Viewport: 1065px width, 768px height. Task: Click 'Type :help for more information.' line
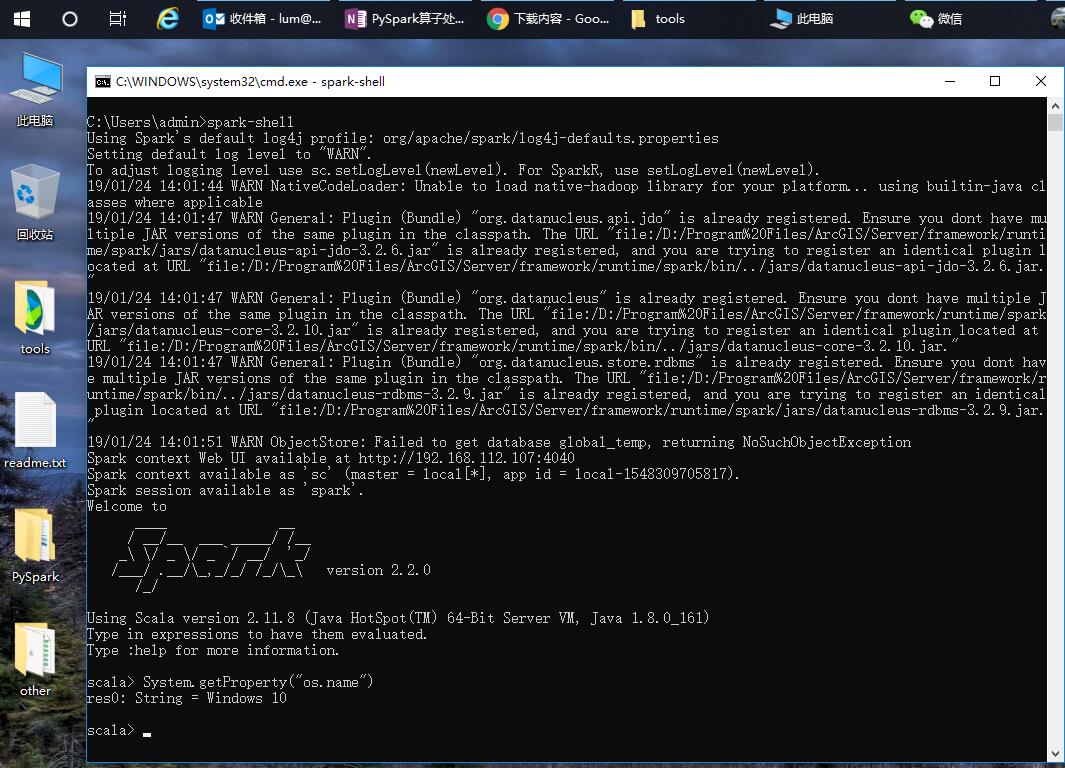point(213,651)
